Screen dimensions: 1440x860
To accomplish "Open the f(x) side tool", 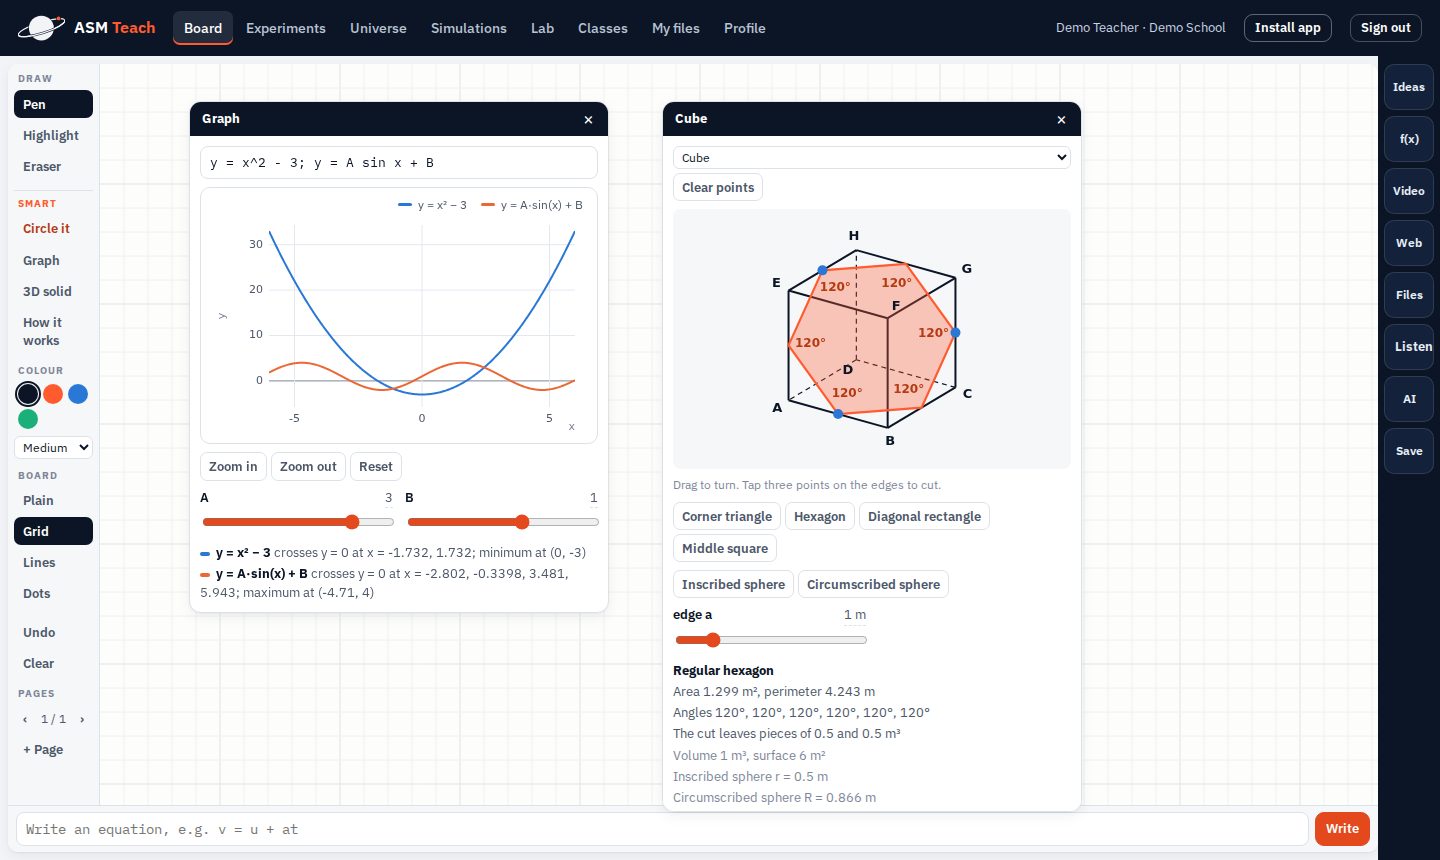I will point(1409,139).
